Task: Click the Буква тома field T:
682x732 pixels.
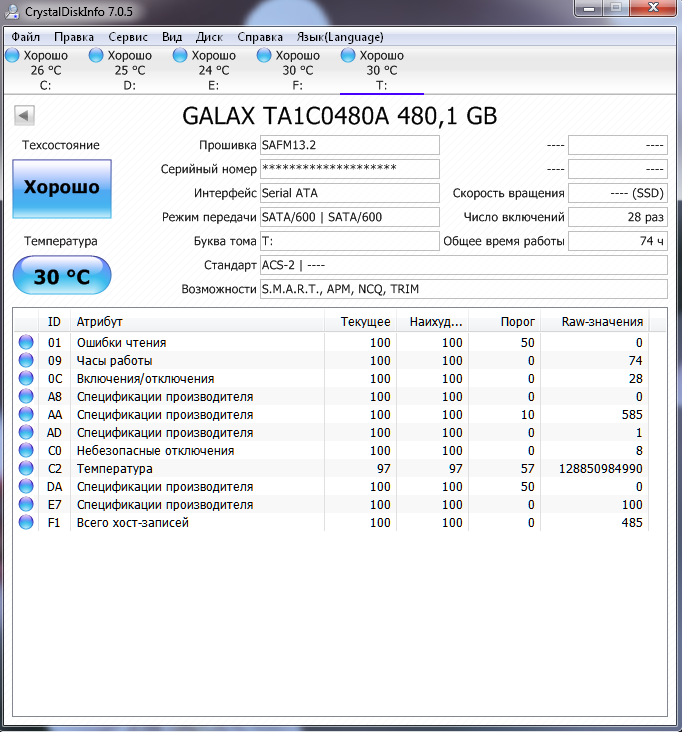Action: point(349,241)
